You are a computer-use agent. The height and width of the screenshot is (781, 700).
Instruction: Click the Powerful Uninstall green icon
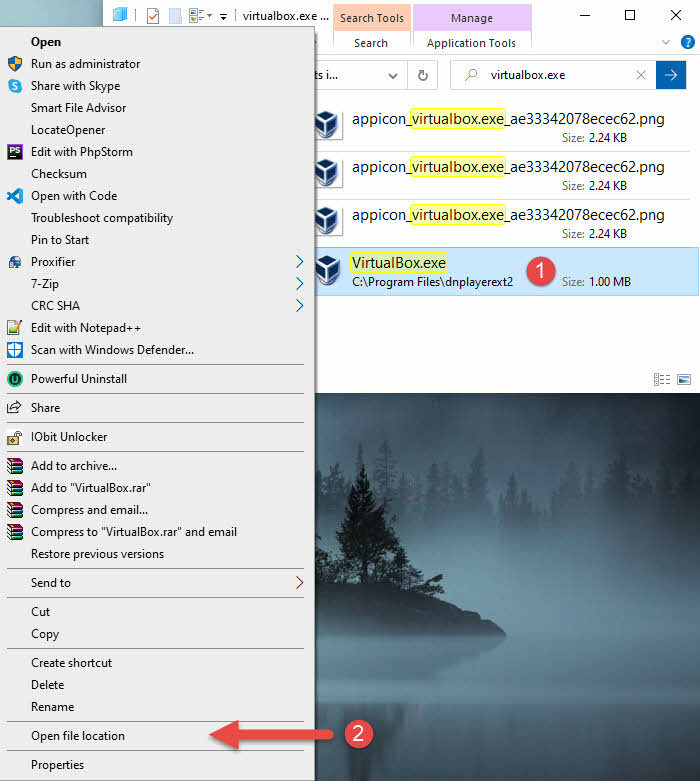[15, 379]
